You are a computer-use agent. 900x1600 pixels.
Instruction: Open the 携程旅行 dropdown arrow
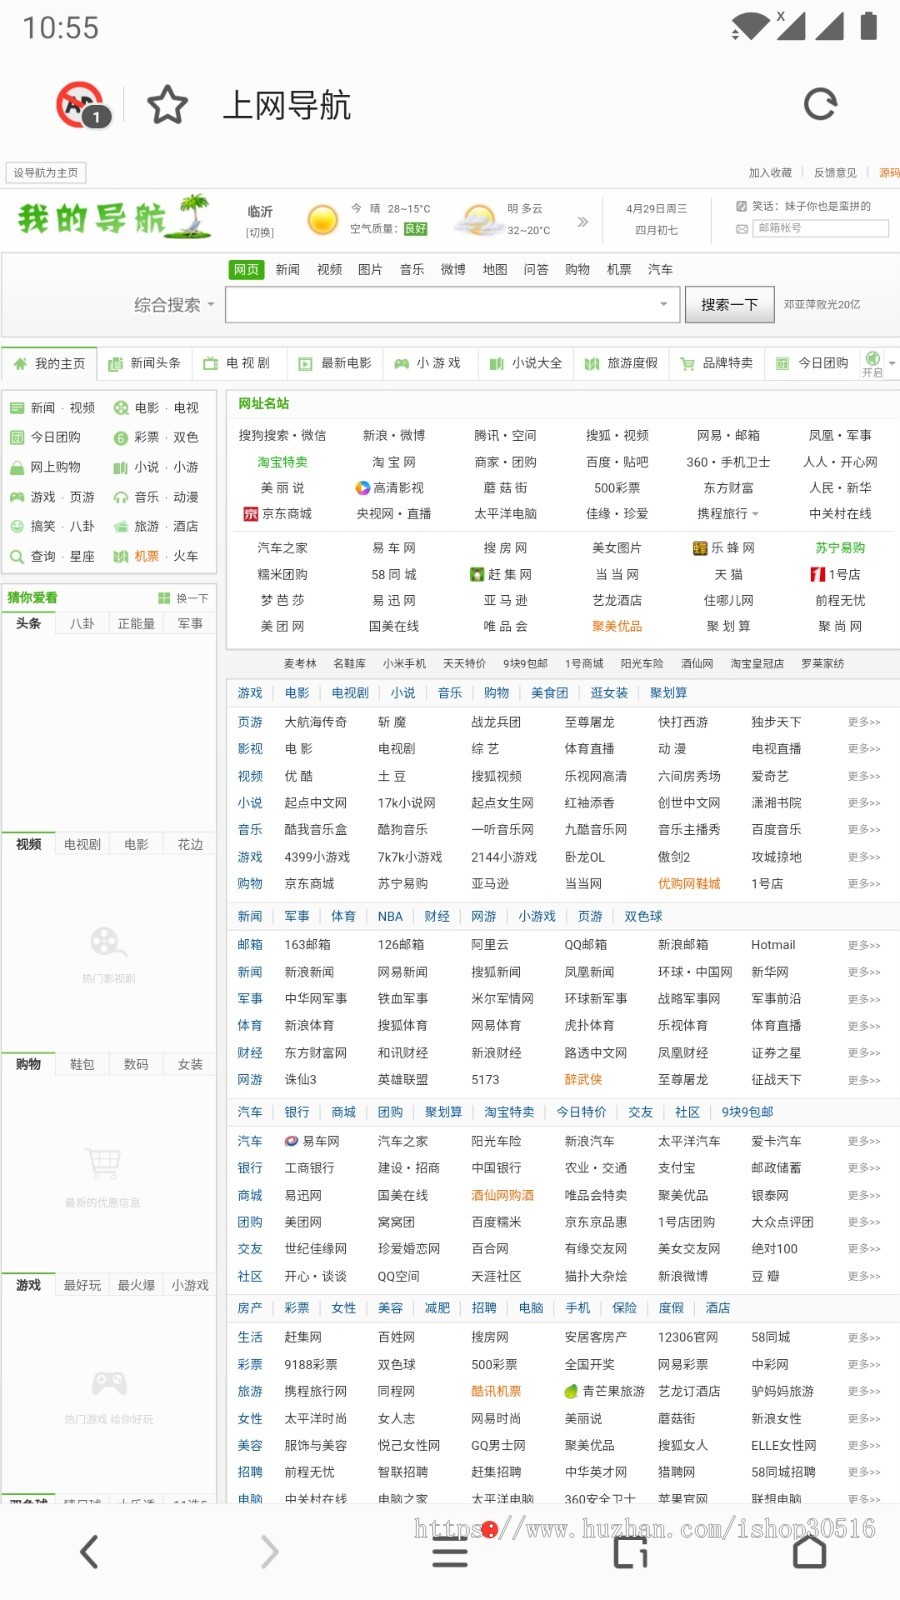pyautogui.click(x=755, y=514)
